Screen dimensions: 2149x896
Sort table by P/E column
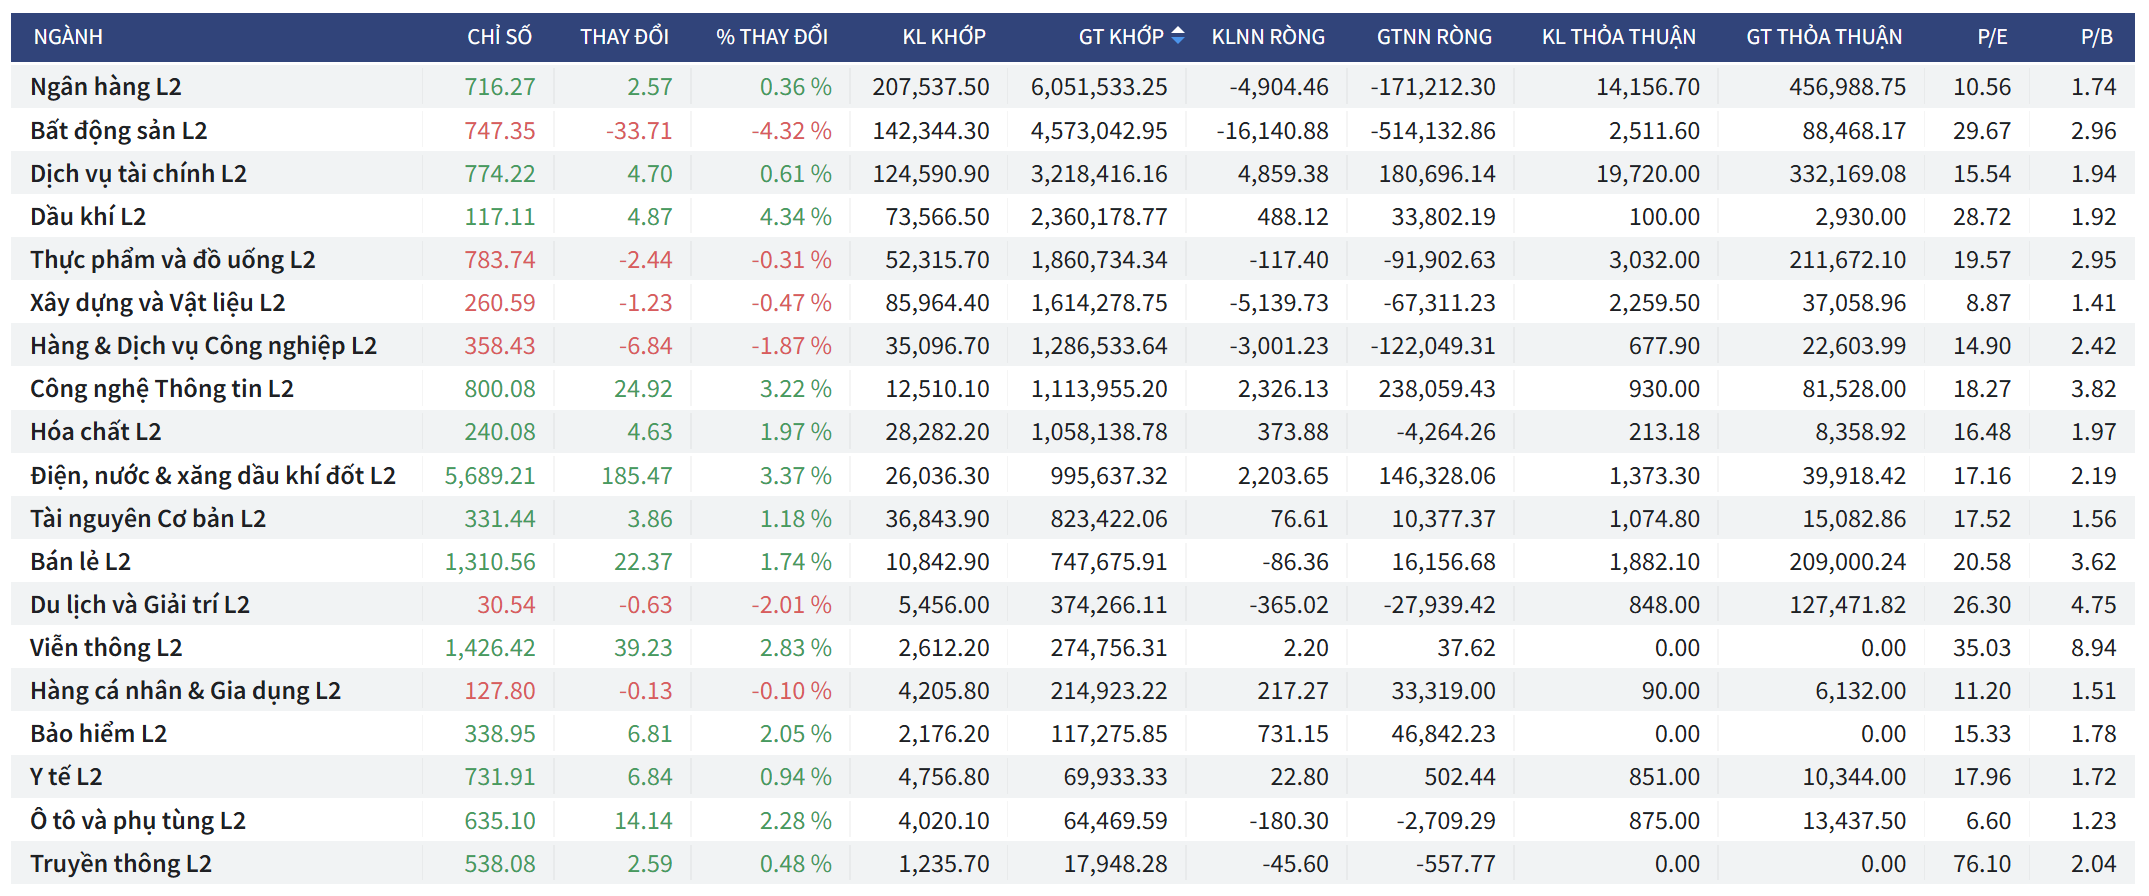(x=1991, y=37)
